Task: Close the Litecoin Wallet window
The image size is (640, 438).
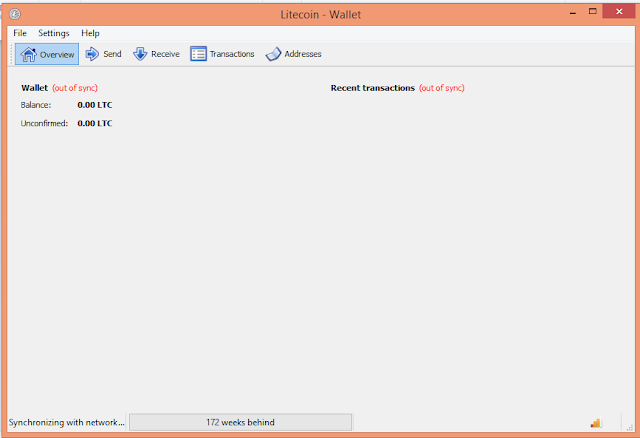Action: tap(619, 11)
